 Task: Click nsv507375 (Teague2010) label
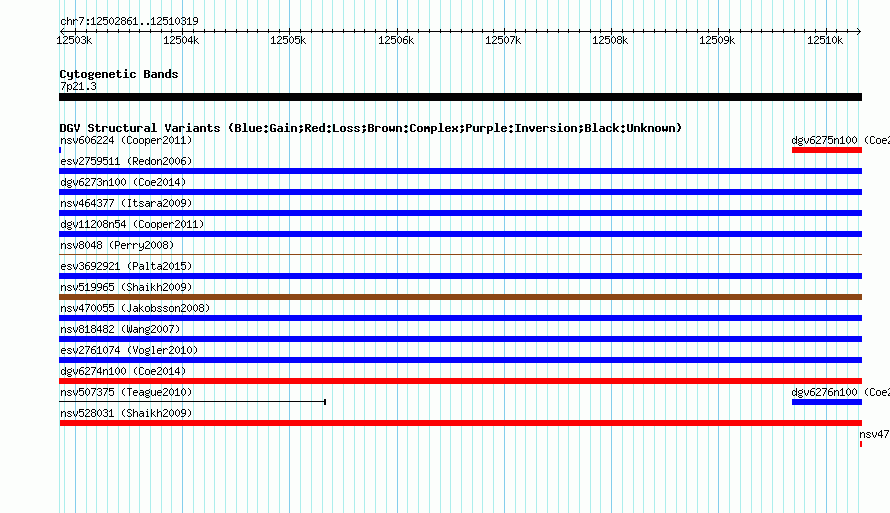point(126,392)
